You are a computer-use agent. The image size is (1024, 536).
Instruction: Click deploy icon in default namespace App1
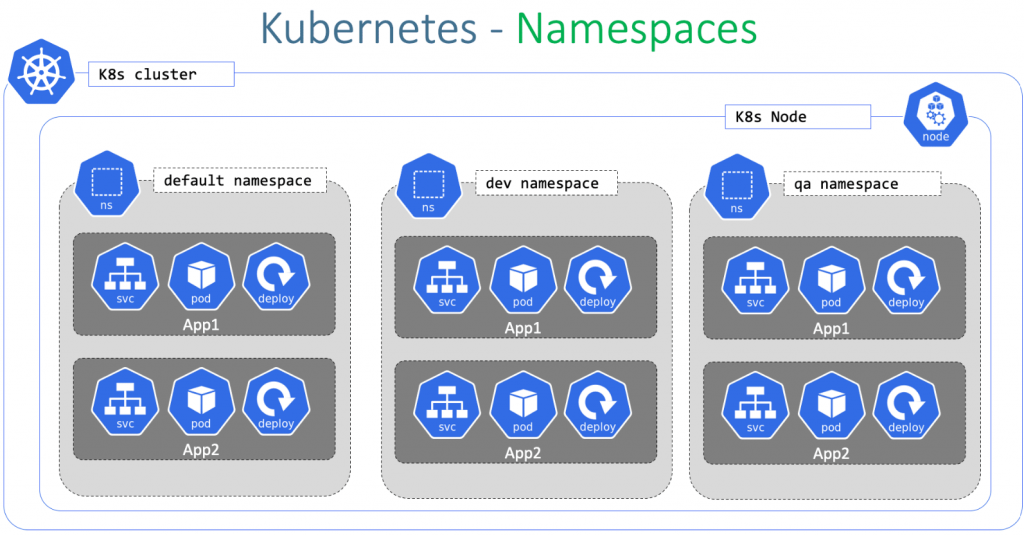tap(276, 277)
